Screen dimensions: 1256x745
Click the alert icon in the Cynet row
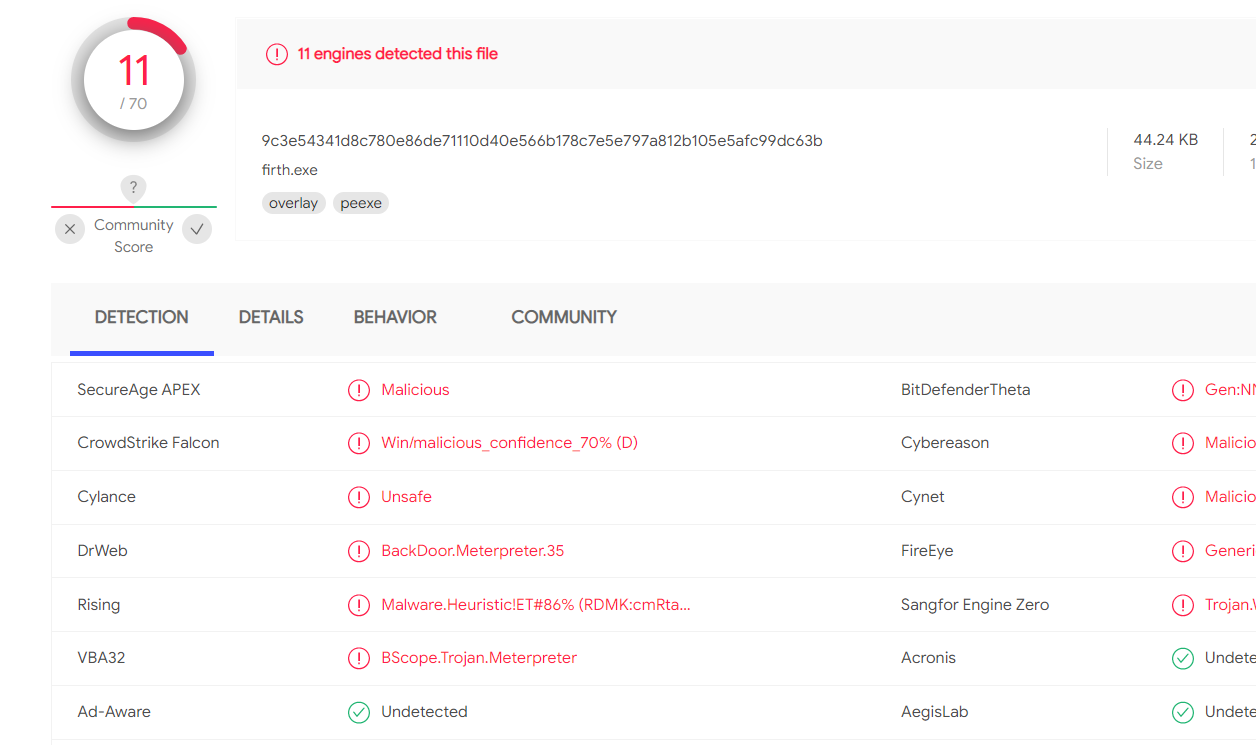1183,497
